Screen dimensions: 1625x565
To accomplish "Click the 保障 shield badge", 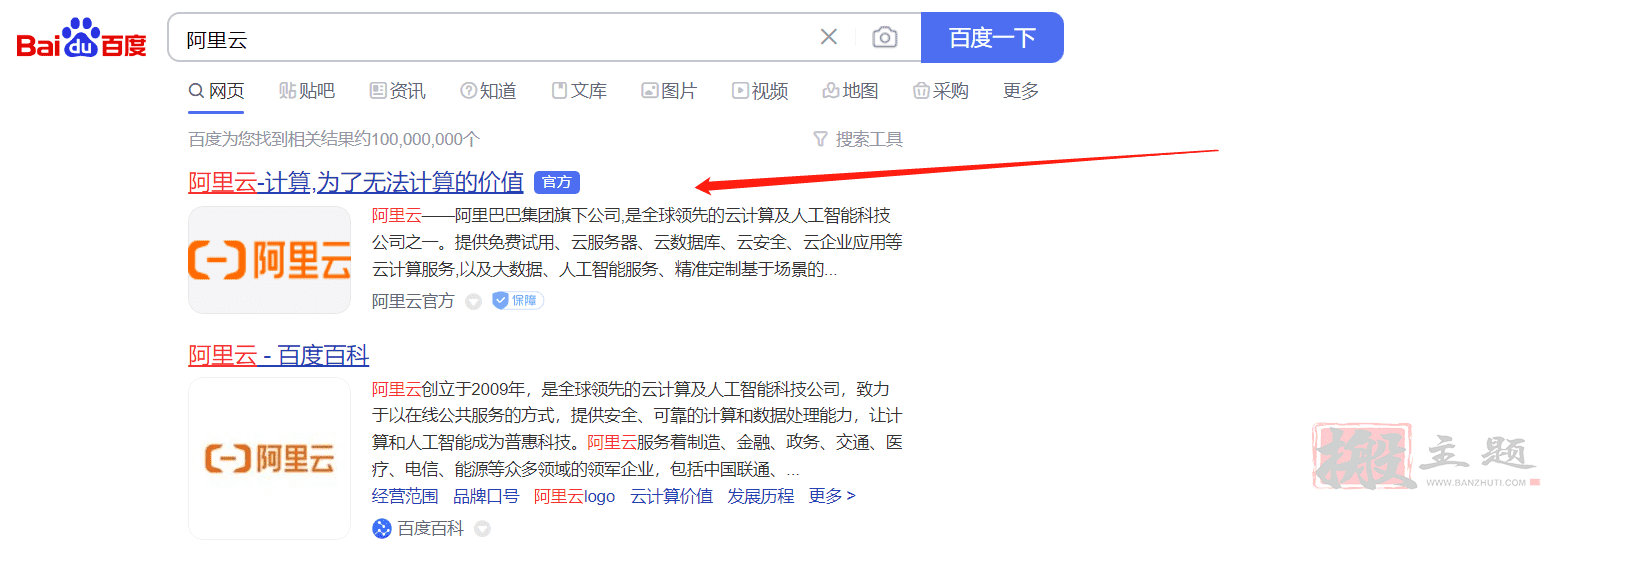I will [x=517, y=300].
